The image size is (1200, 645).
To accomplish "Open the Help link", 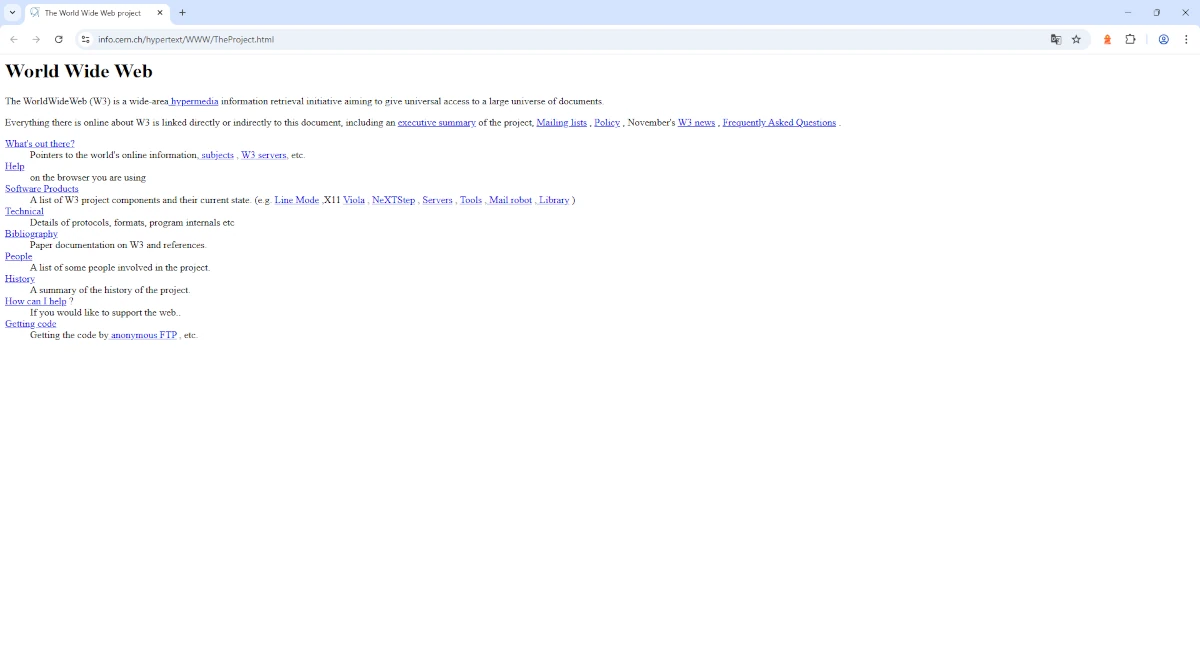I will click(15, 166).
